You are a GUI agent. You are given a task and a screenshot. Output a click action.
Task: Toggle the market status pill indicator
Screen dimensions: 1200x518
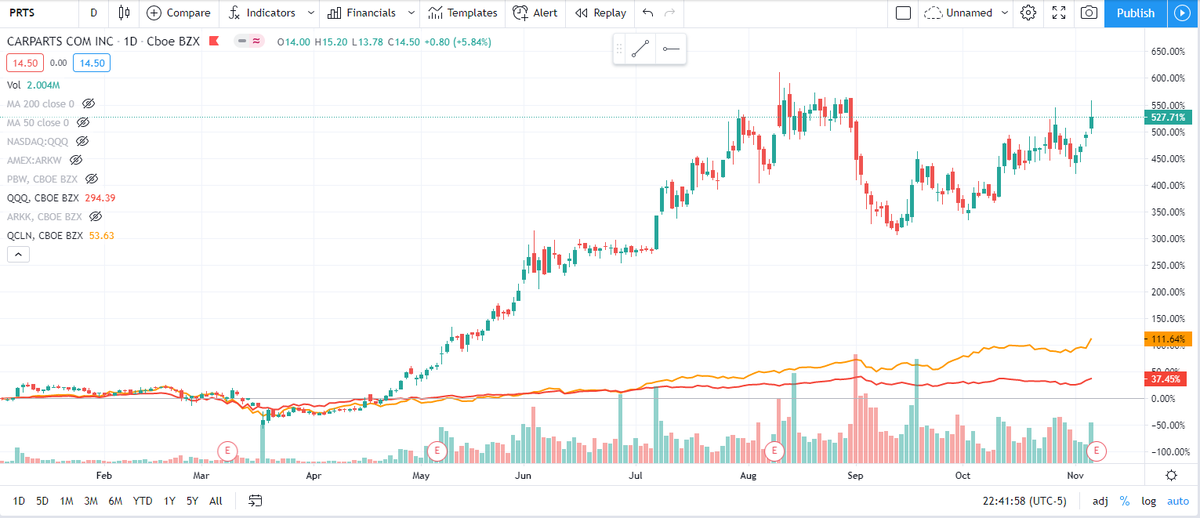pos(248,41)
